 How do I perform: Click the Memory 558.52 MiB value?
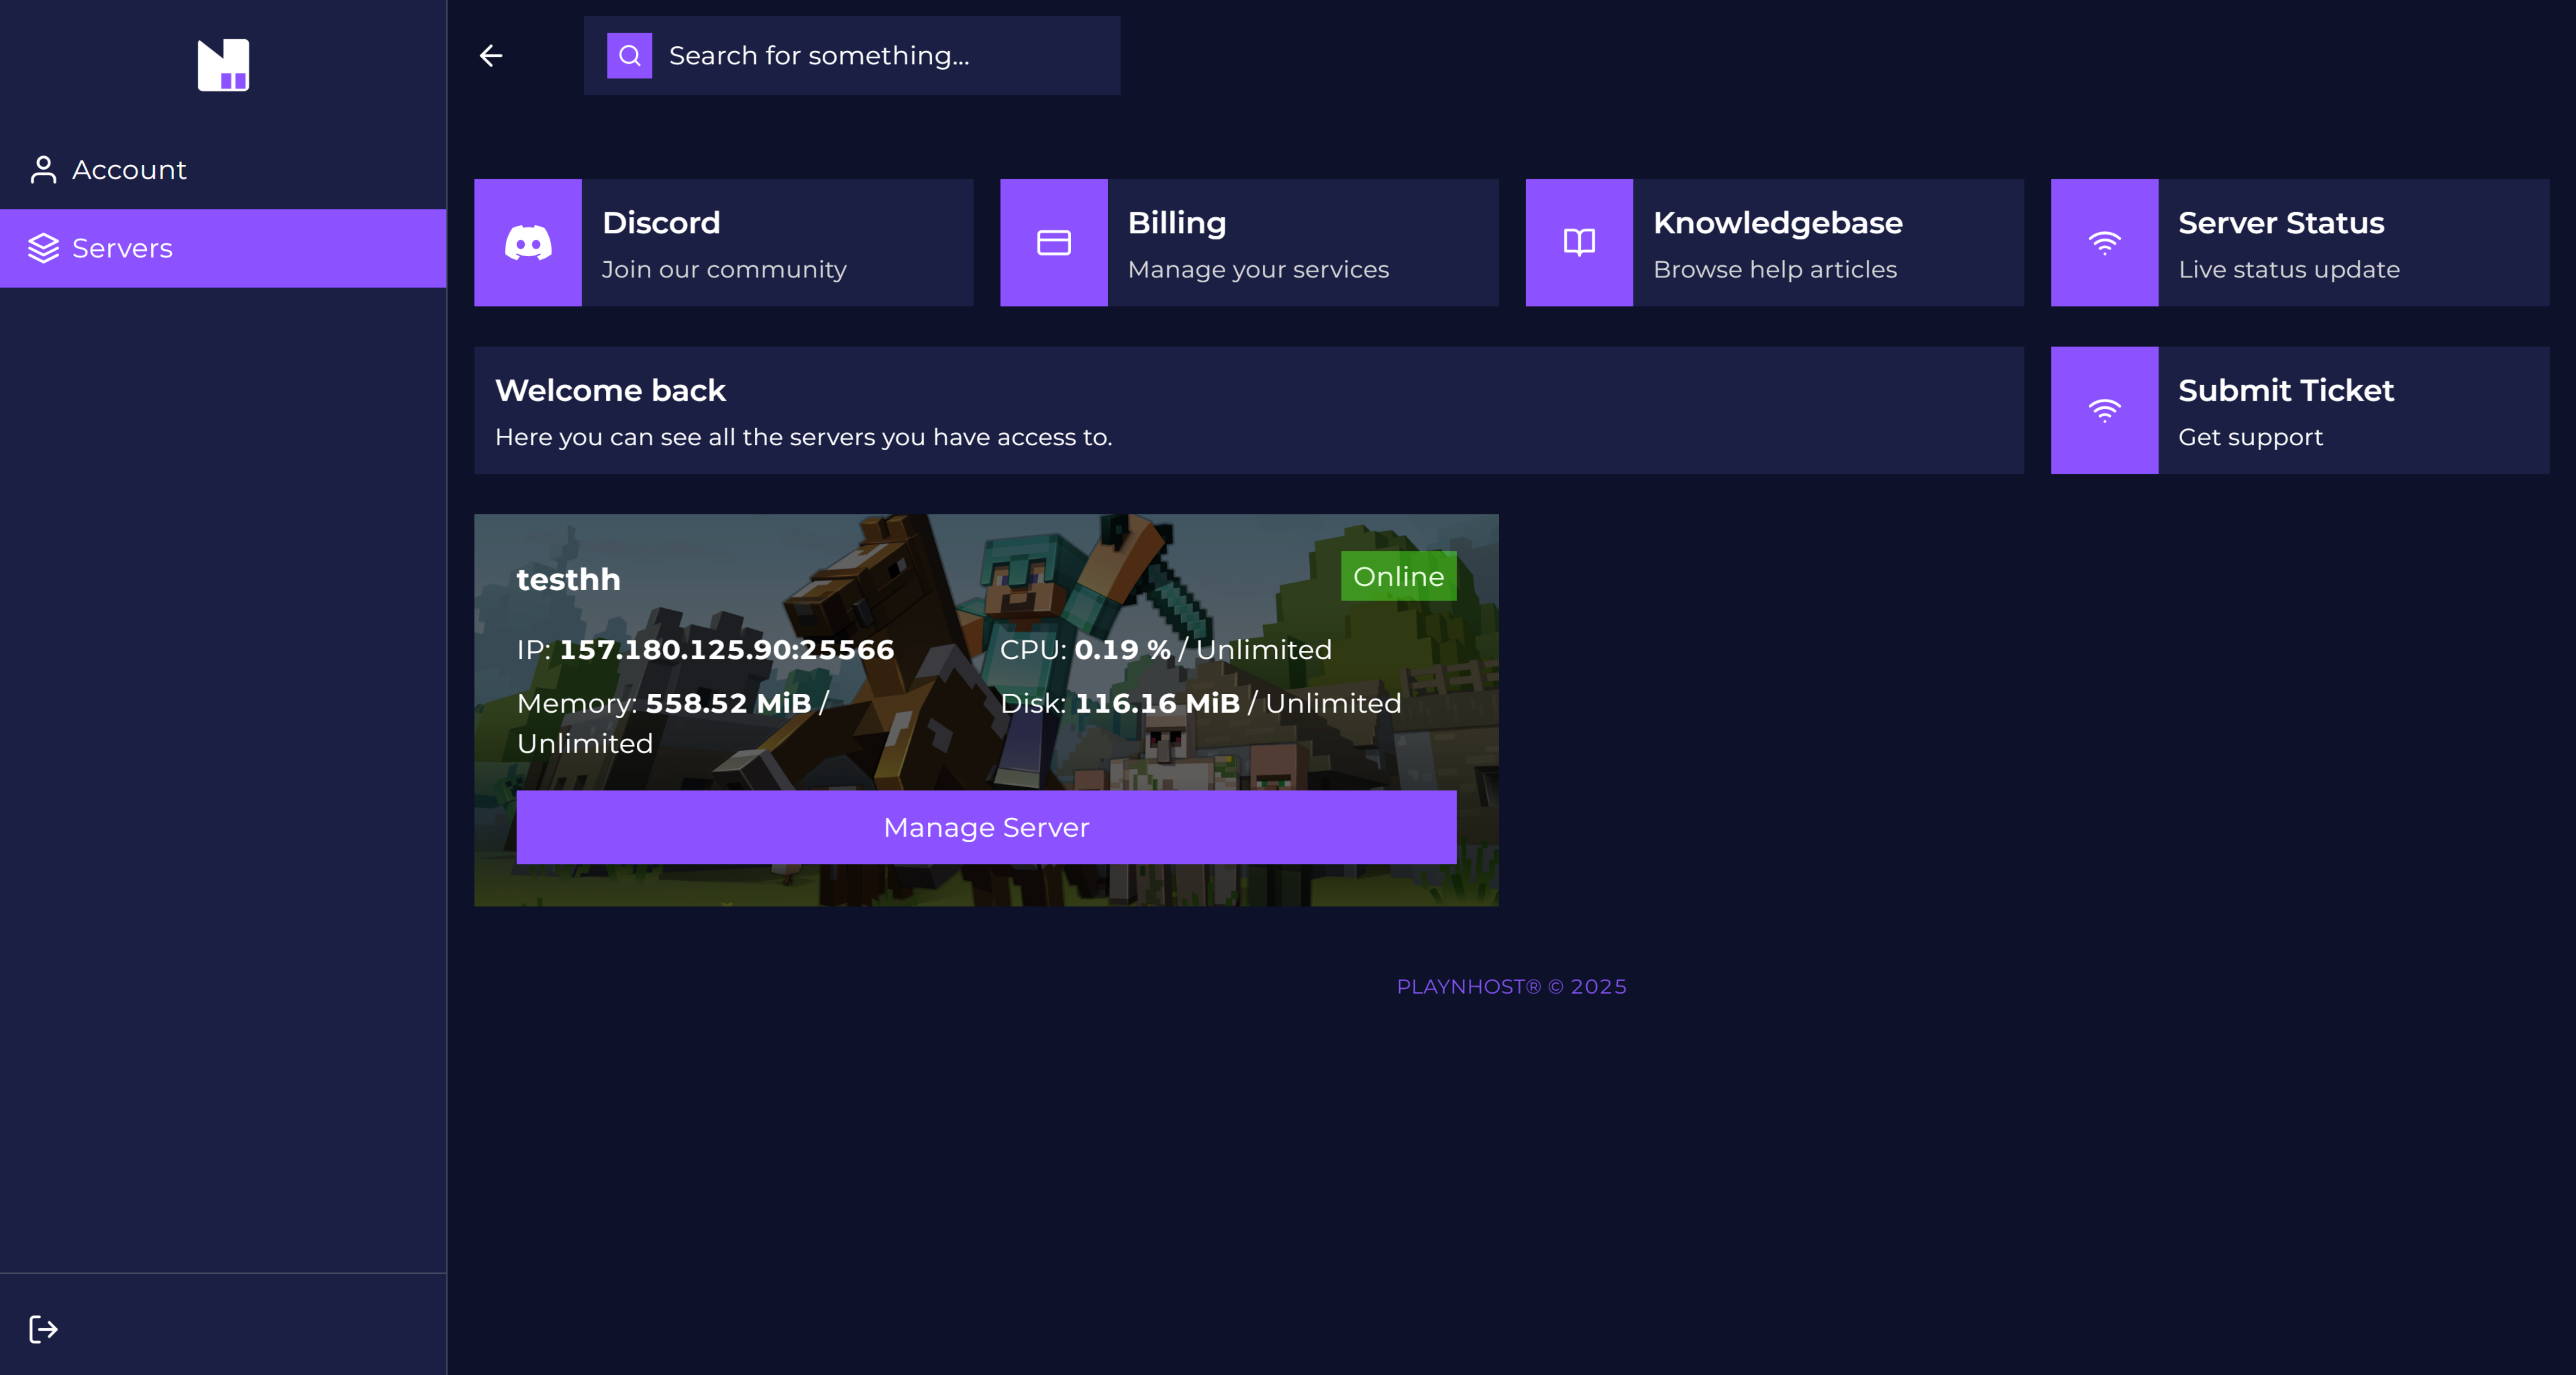(728, 704)
